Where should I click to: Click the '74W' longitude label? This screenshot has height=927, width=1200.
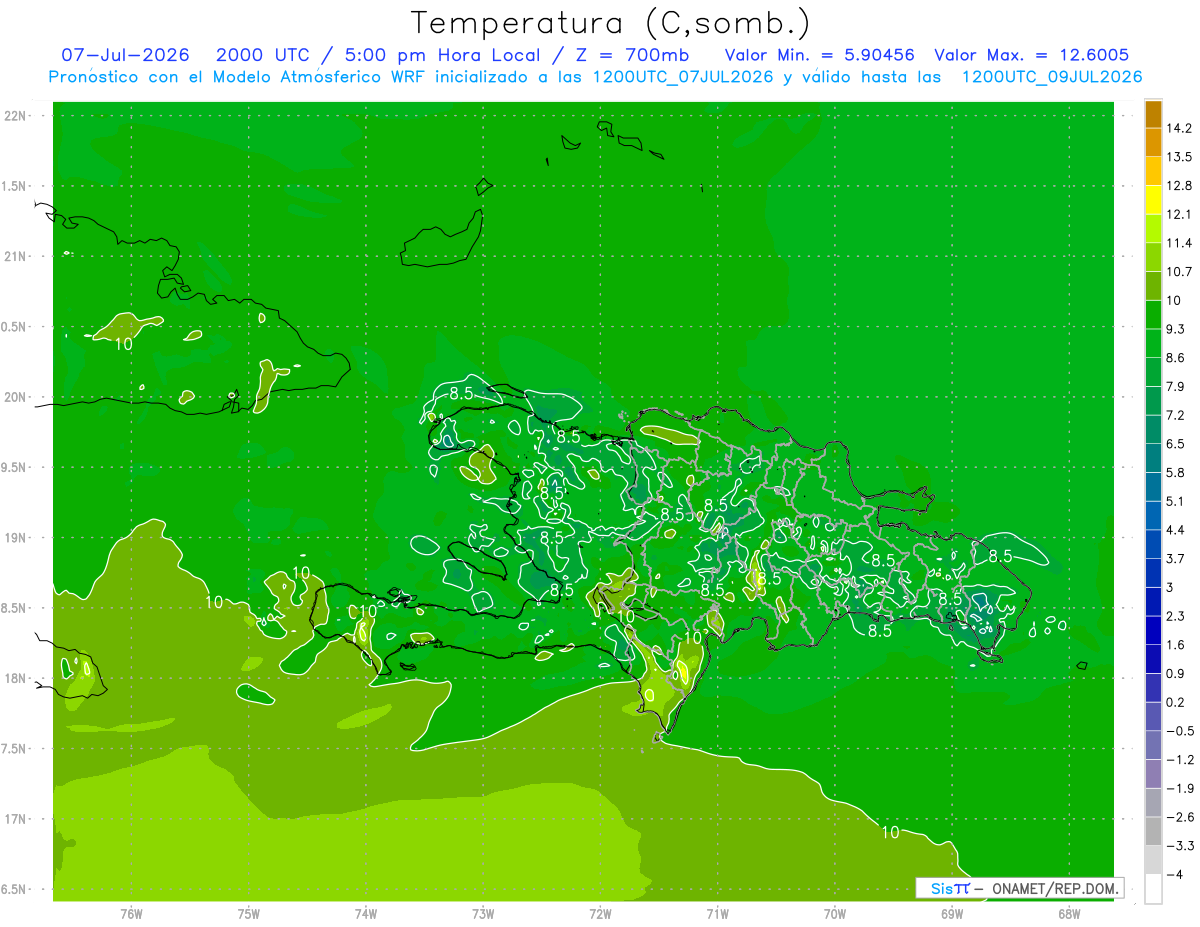(365, 914)
